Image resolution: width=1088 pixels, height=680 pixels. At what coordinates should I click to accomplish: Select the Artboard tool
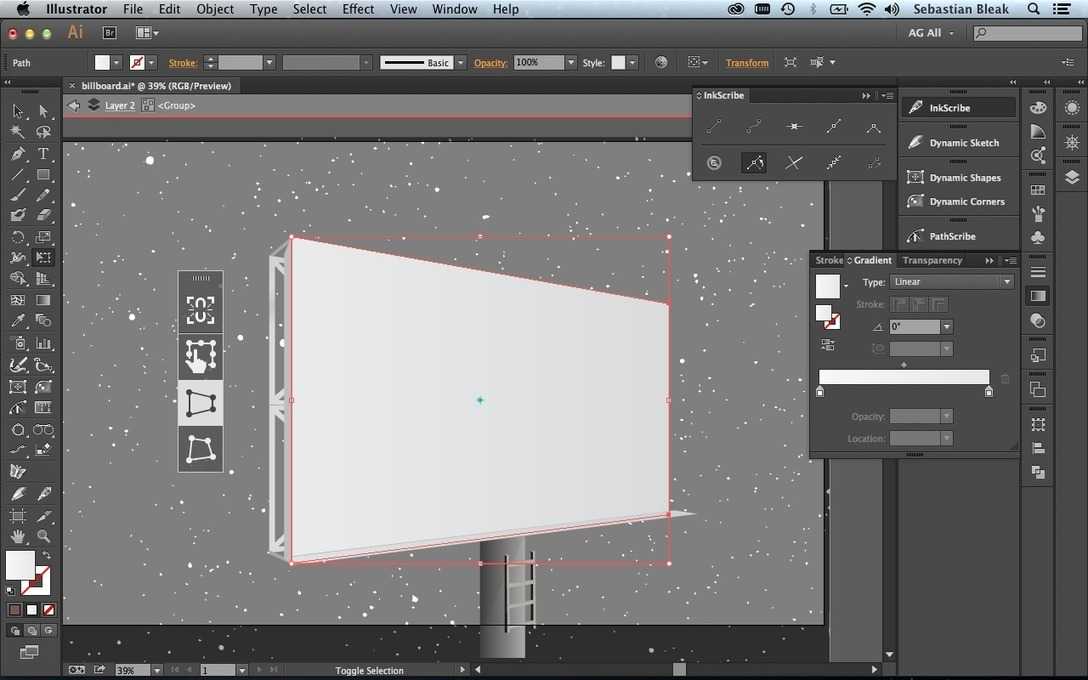17,516
